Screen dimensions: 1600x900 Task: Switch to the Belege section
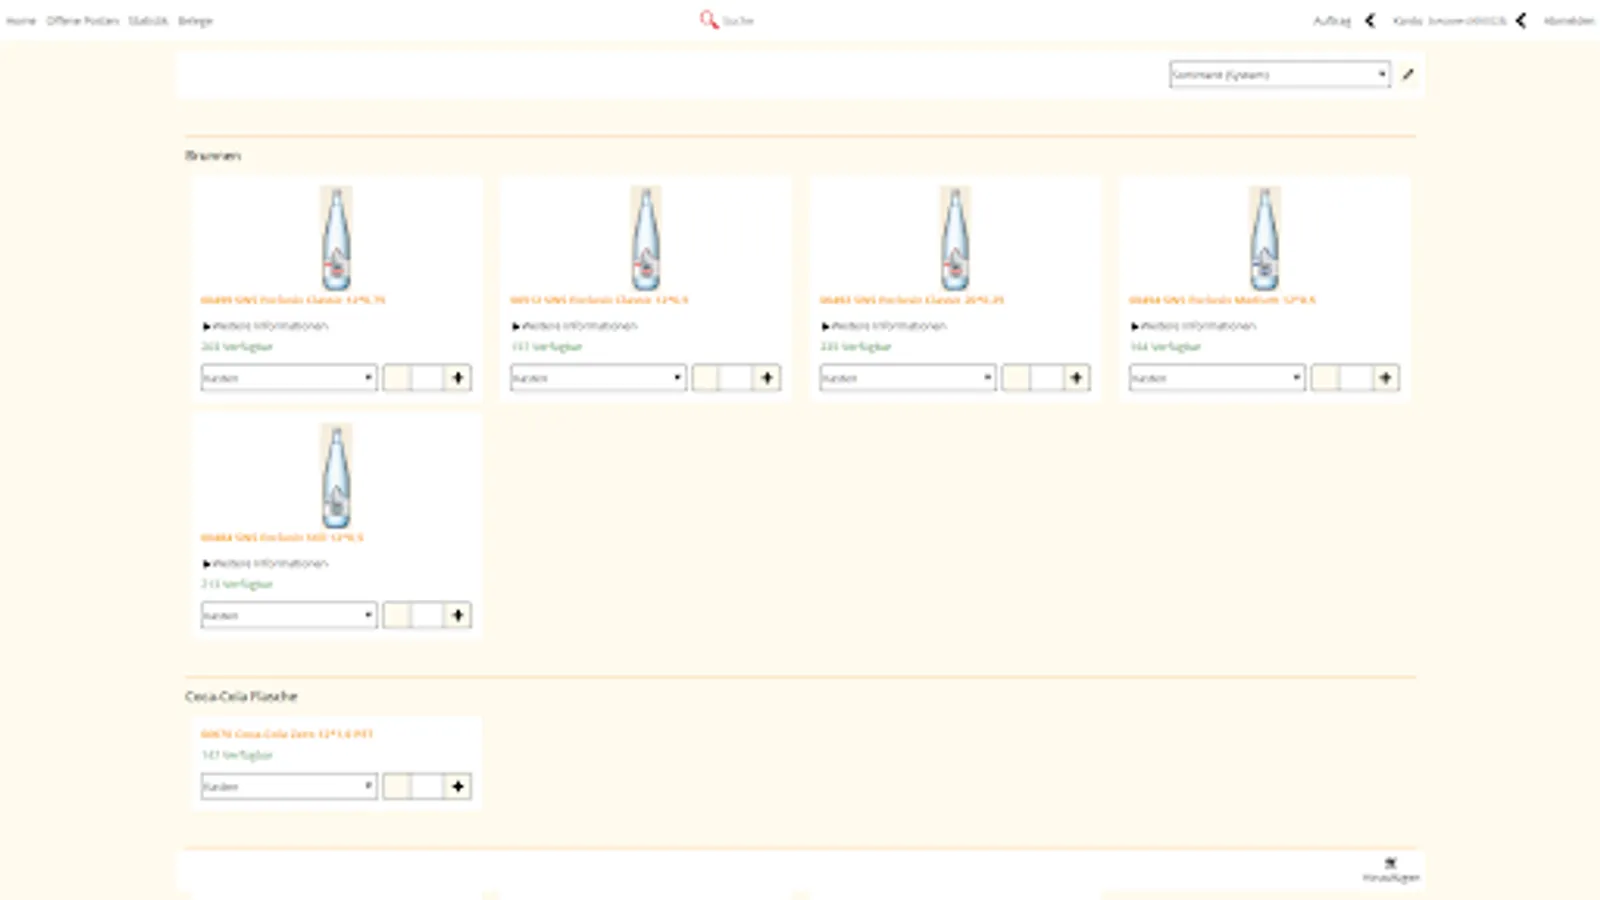point(195,21)
